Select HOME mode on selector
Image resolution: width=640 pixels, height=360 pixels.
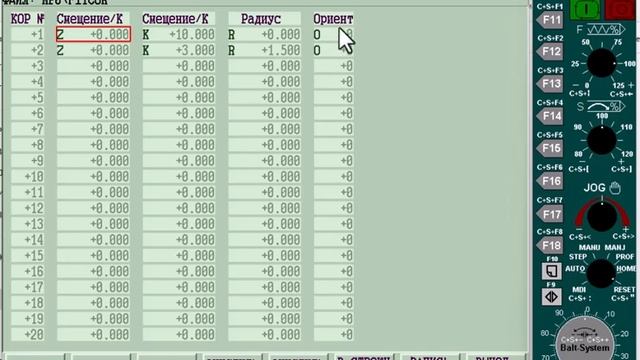pos(626,269)
